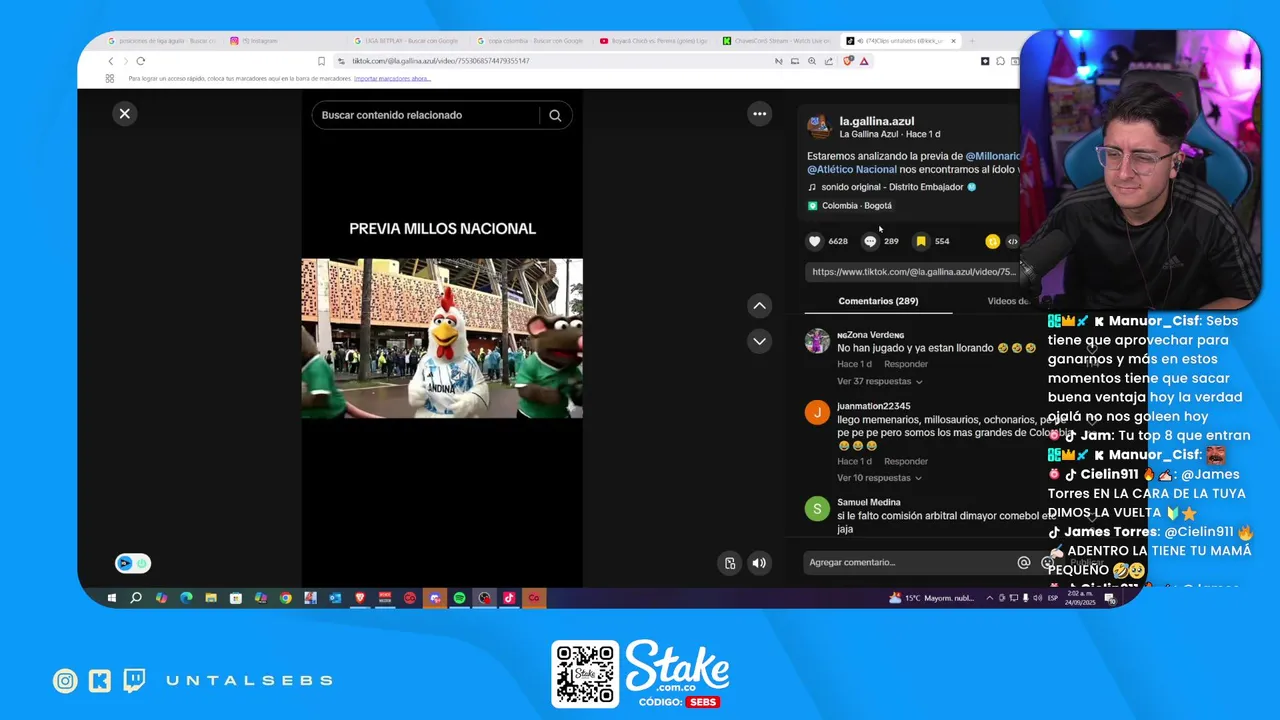Open comments via the speech bubble icon
This screenshot has width=1280, height=720.
click(x=870, y=241)
